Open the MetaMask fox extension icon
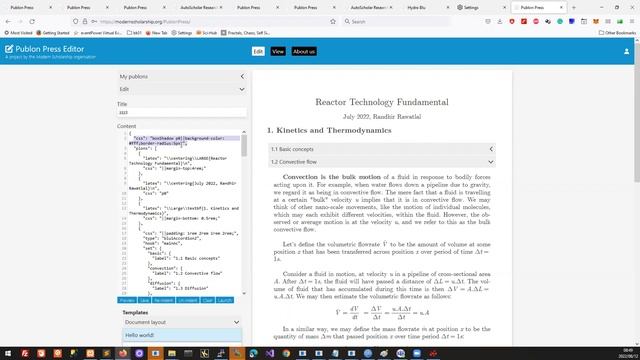 pyautogui.click(x=596, y=21)
